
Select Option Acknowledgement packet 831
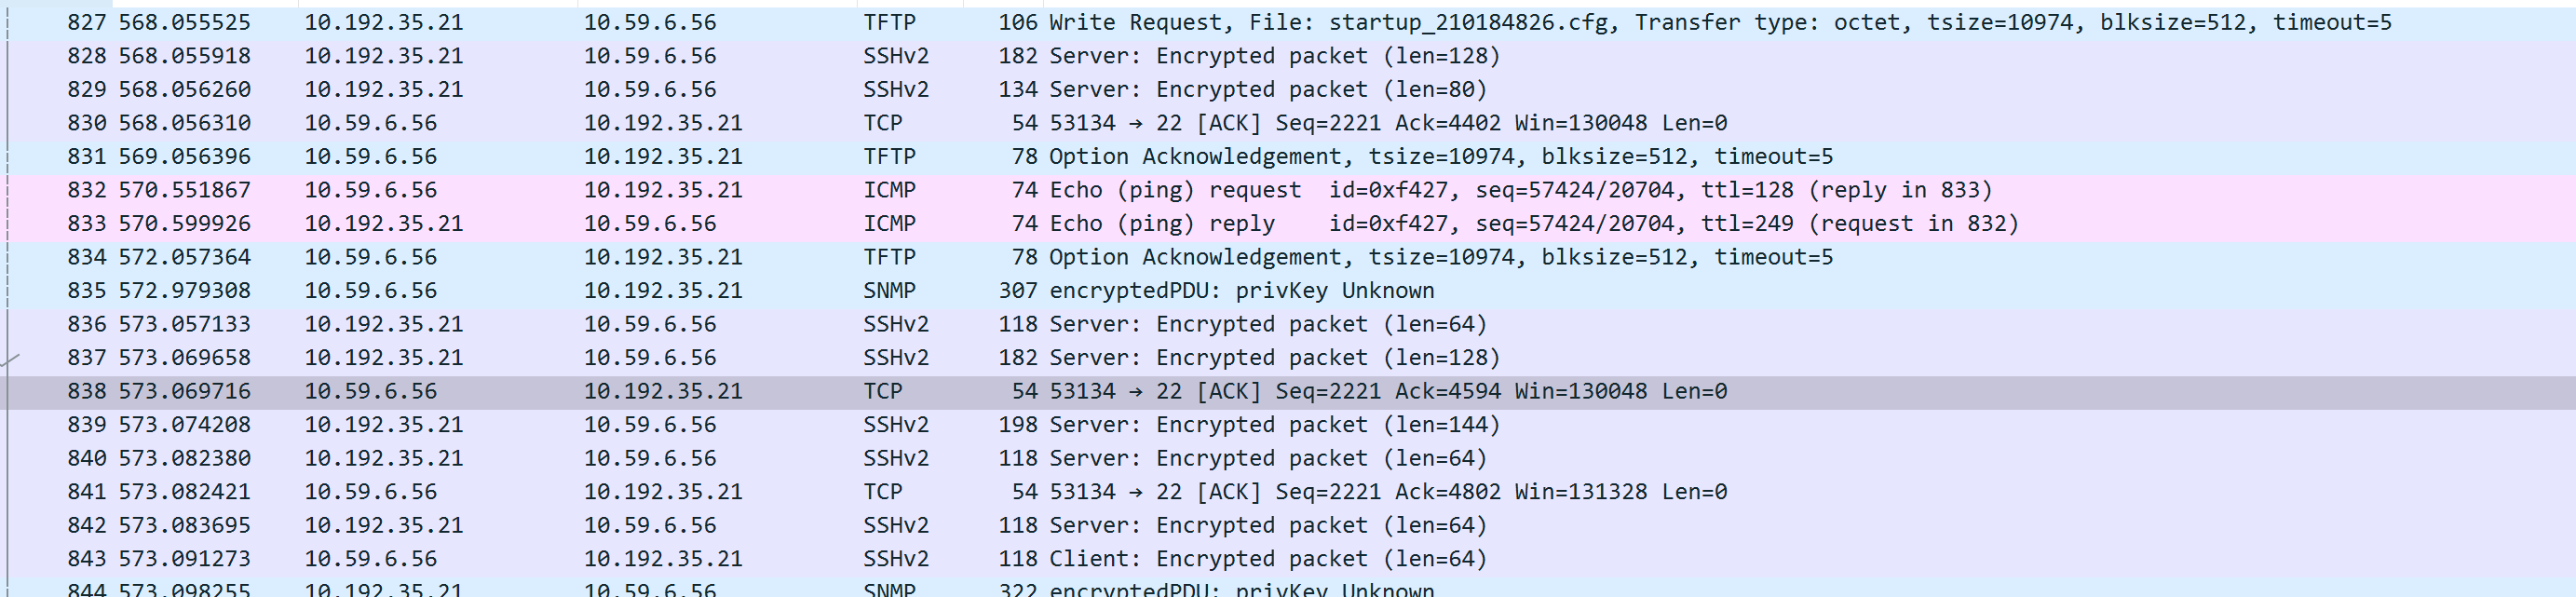1200,156
